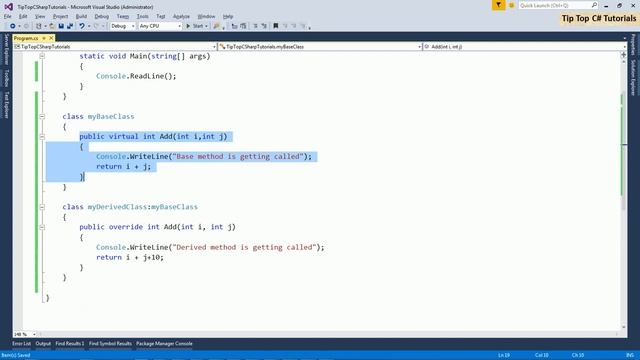Save the current file with Save icon
Image resolution: width=640 pixels, height=360 pixels.
61,26
